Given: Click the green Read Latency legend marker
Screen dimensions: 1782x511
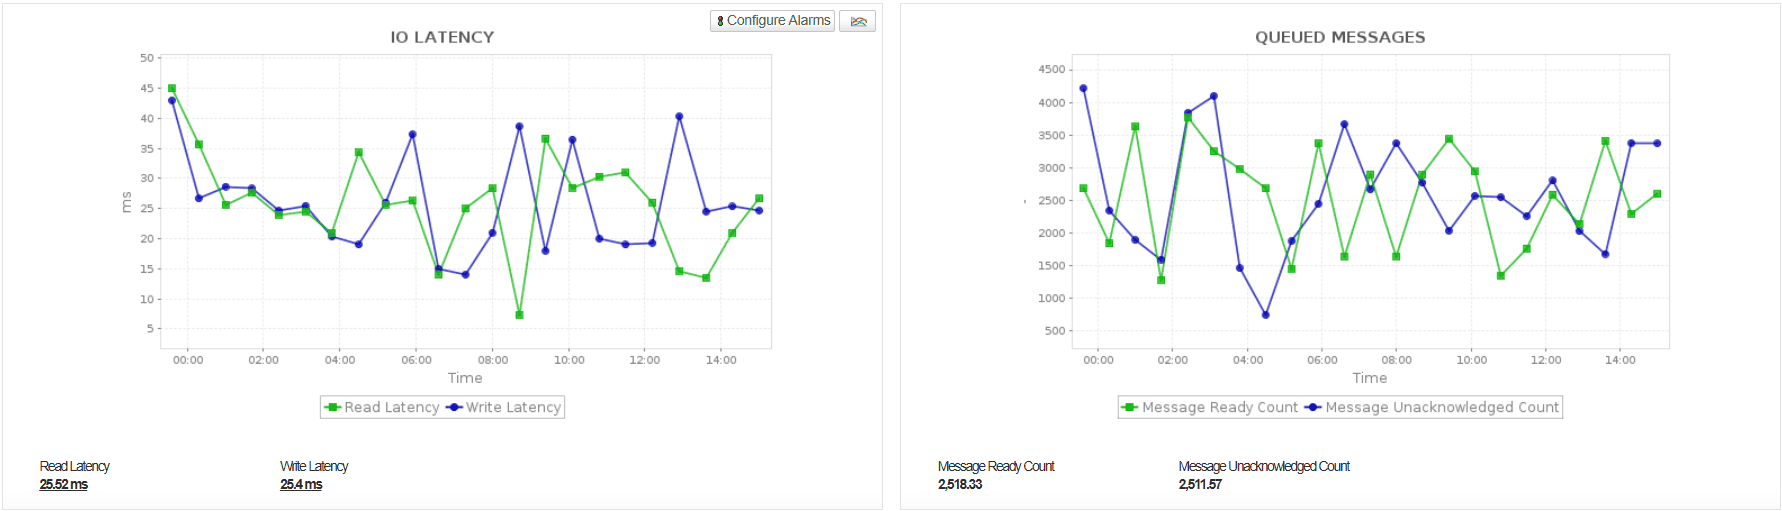Looking at the screenshot, I should click(x=333, y=407).
